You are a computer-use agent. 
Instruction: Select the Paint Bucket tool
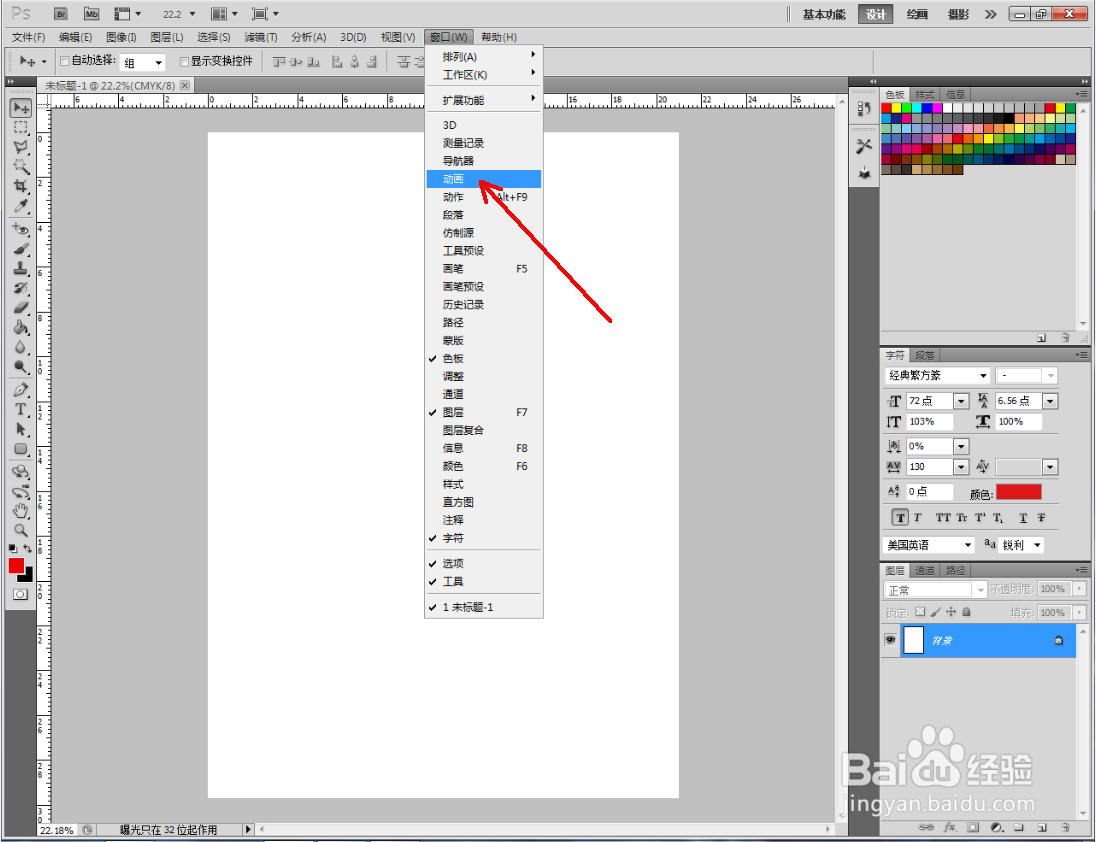coord(21,326)
